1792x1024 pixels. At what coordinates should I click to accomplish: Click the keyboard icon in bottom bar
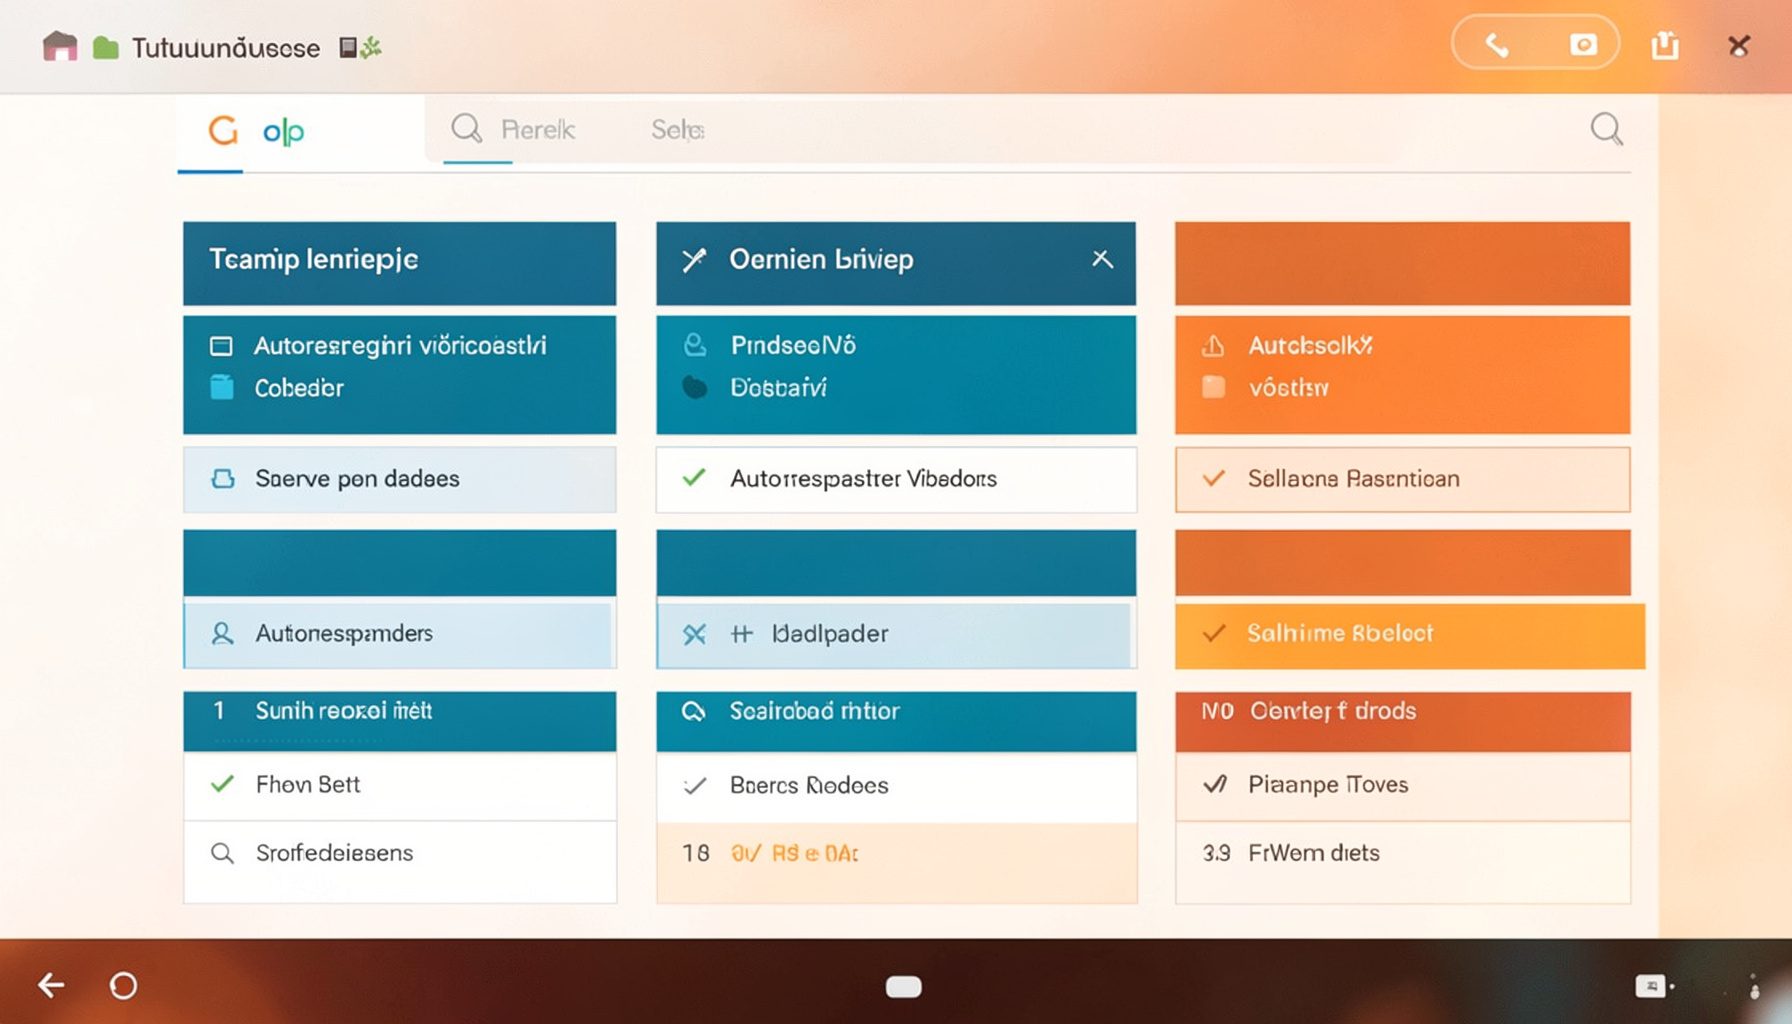coord(1650,986)
